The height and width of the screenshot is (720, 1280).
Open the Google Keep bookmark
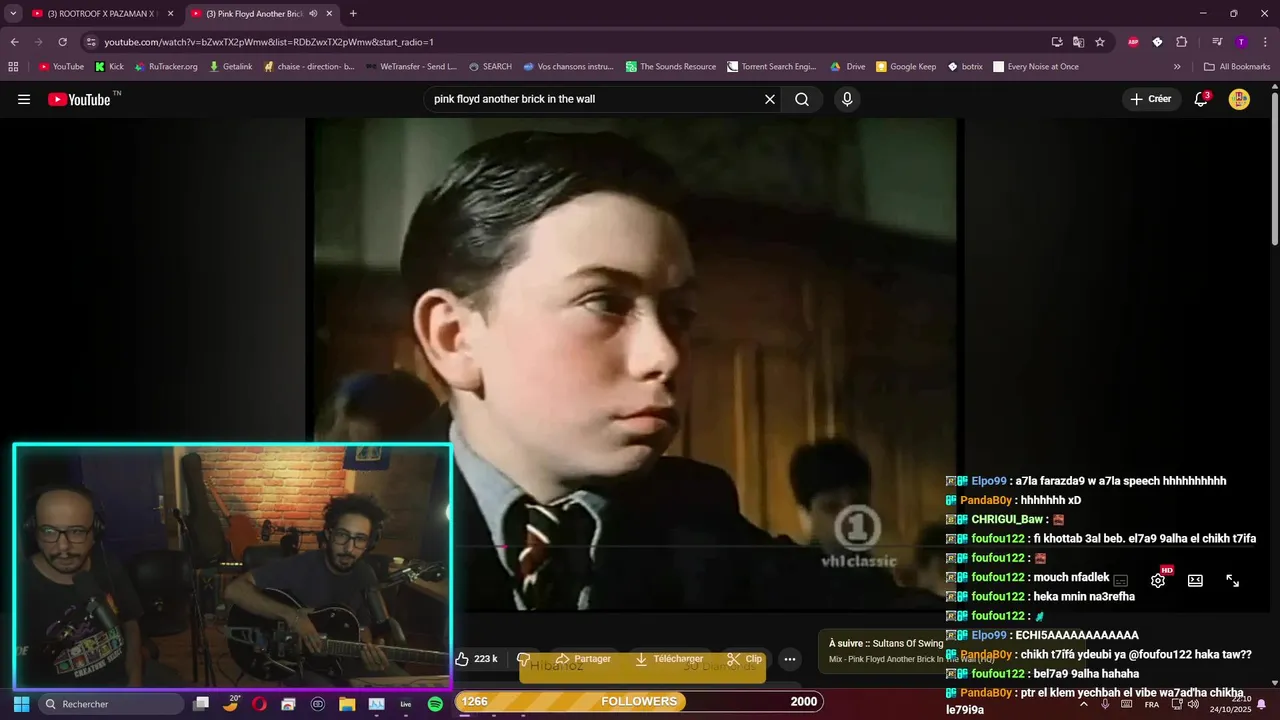click(906, 67)
